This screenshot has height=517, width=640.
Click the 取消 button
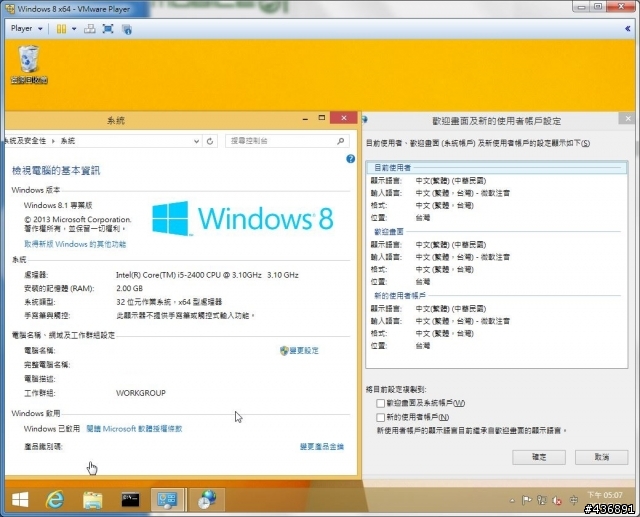(x=601, y=457)
